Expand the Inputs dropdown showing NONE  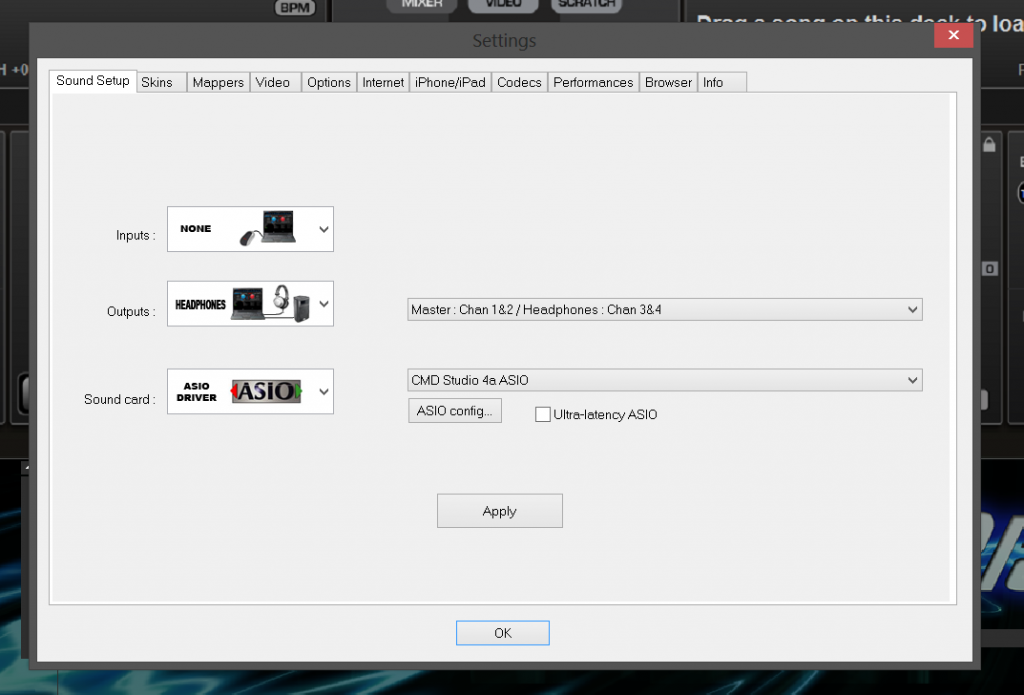point(250,229)
